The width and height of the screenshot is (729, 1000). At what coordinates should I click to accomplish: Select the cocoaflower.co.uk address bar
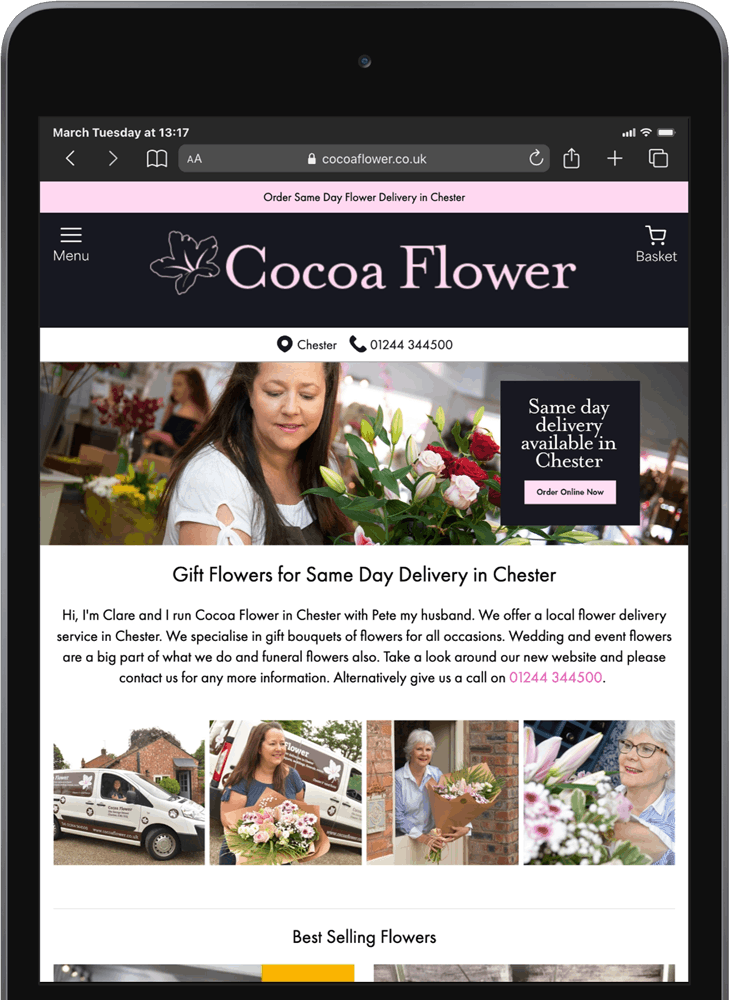(364, 159)
